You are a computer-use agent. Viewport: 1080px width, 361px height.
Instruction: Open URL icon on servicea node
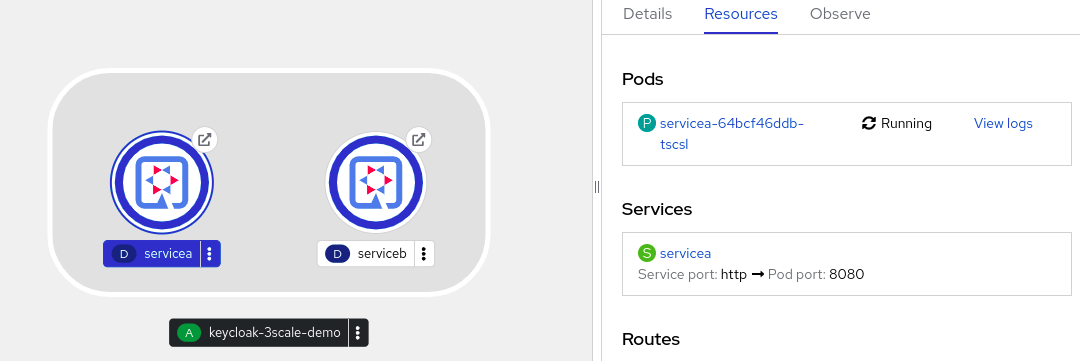205,139
